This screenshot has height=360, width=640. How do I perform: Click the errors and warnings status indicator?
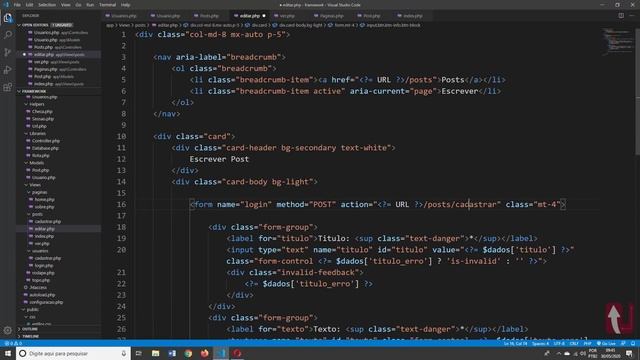coord(13,343)
